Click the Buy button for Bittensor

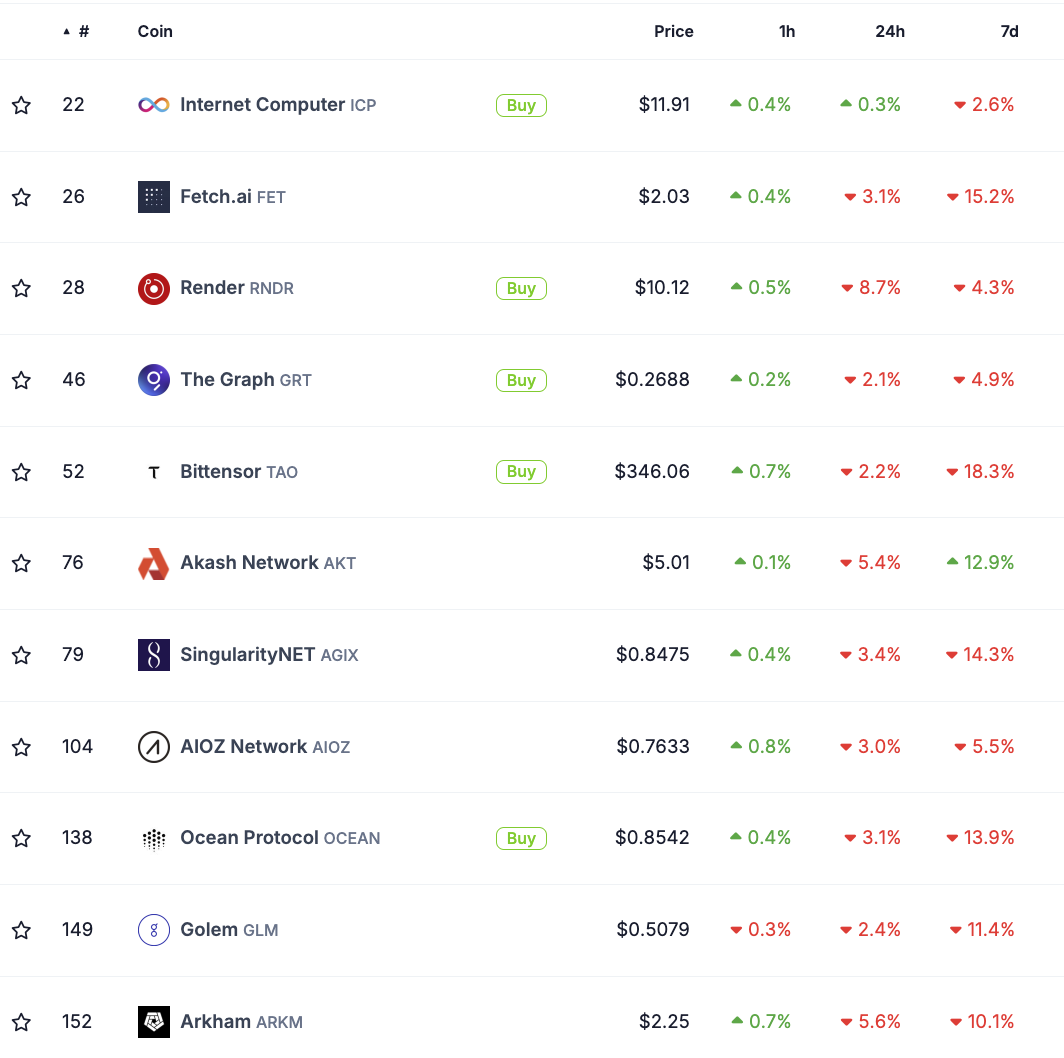pos(521,472)
